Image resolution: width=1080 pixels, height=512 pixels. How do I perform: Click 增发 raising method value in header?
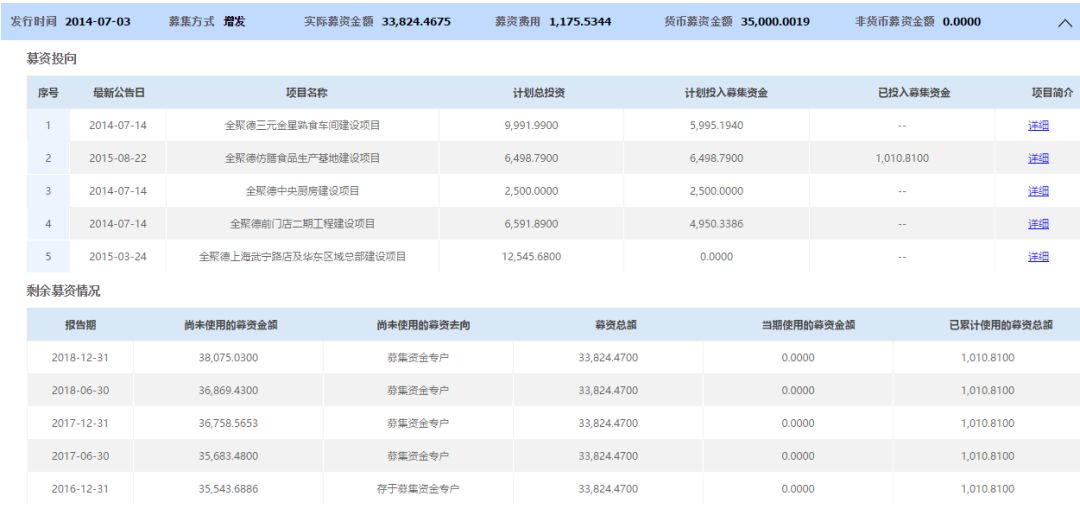point(234,22)
